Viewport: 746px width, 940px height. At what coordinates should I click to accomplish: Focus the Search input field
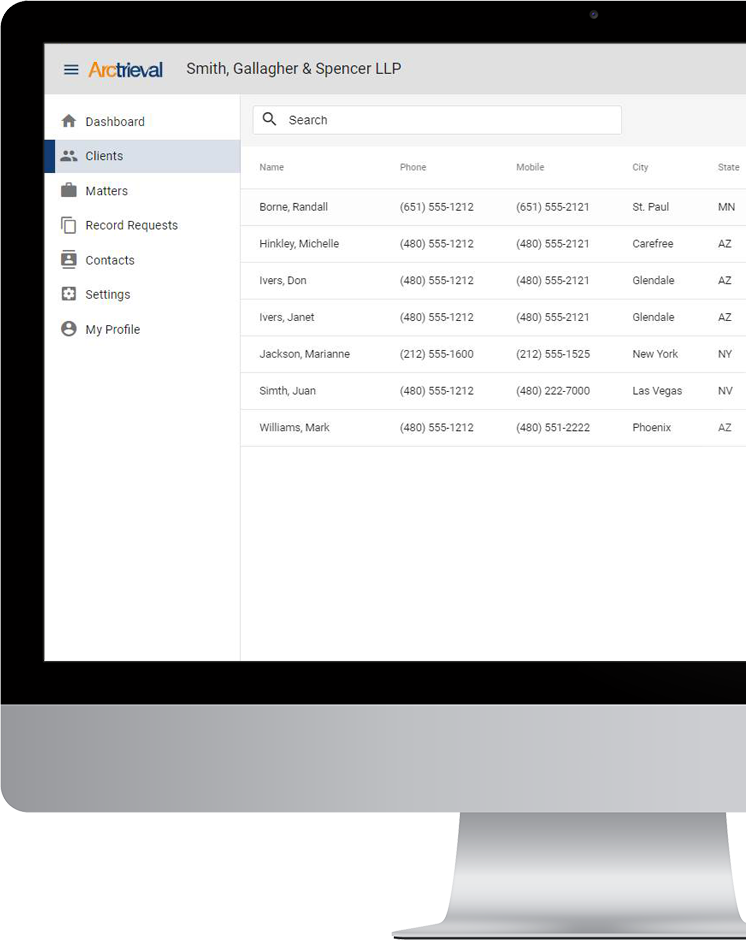coord(437,120)
